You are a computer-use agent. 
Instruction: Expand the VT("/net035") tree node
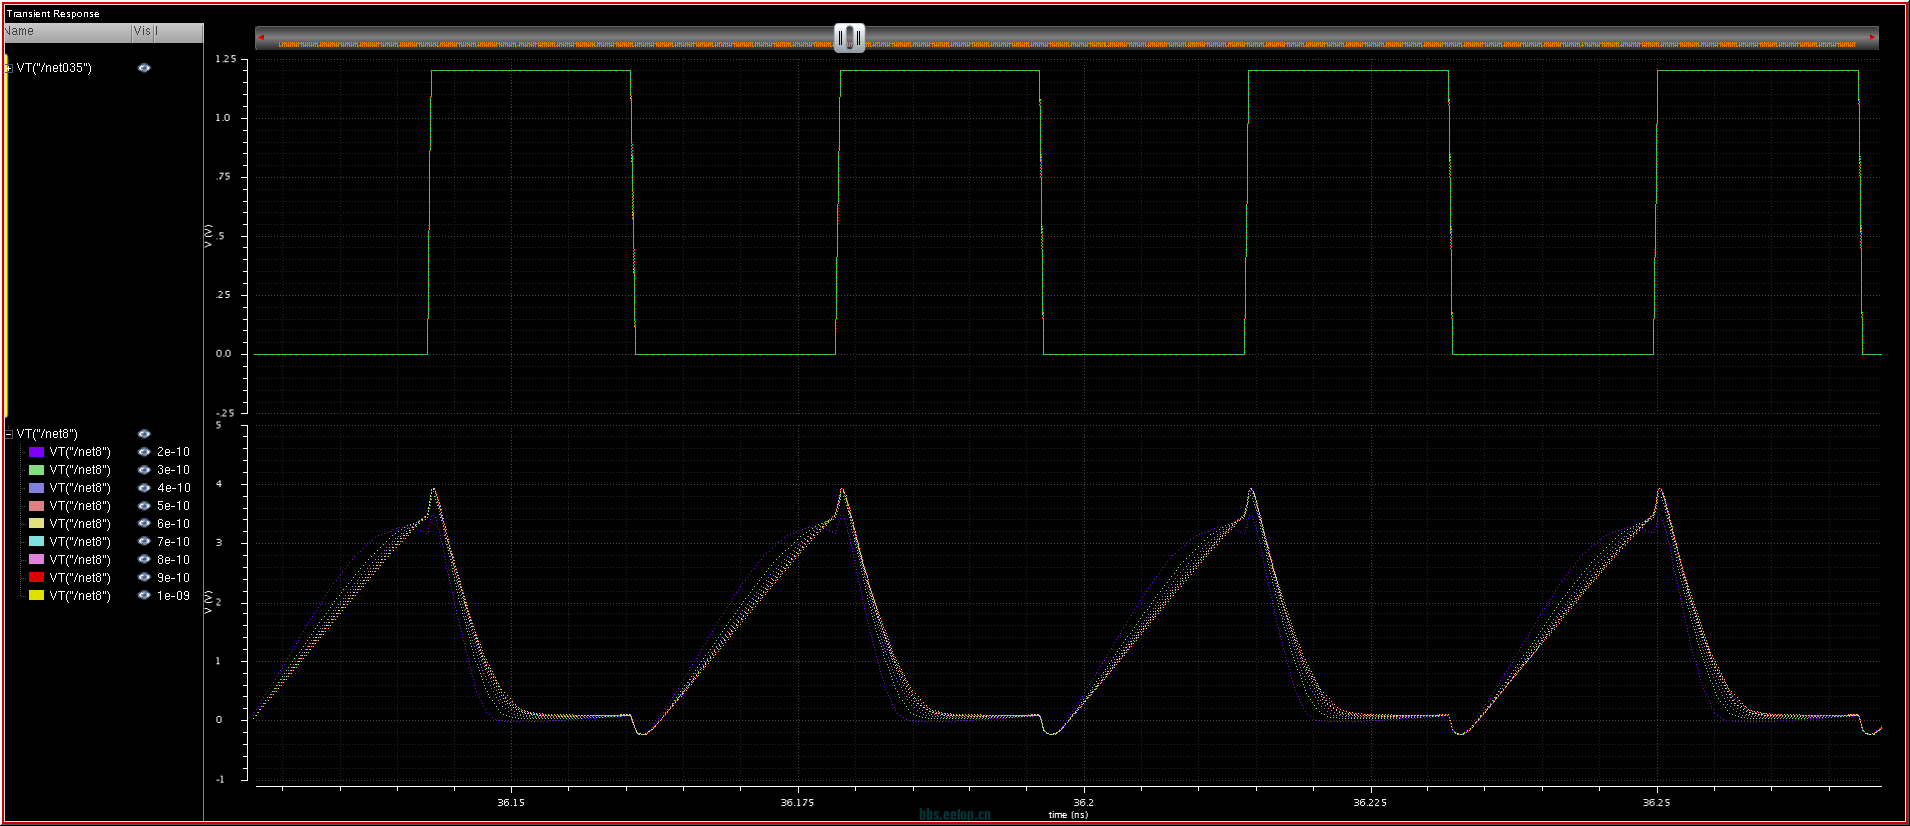coord(8,68)
